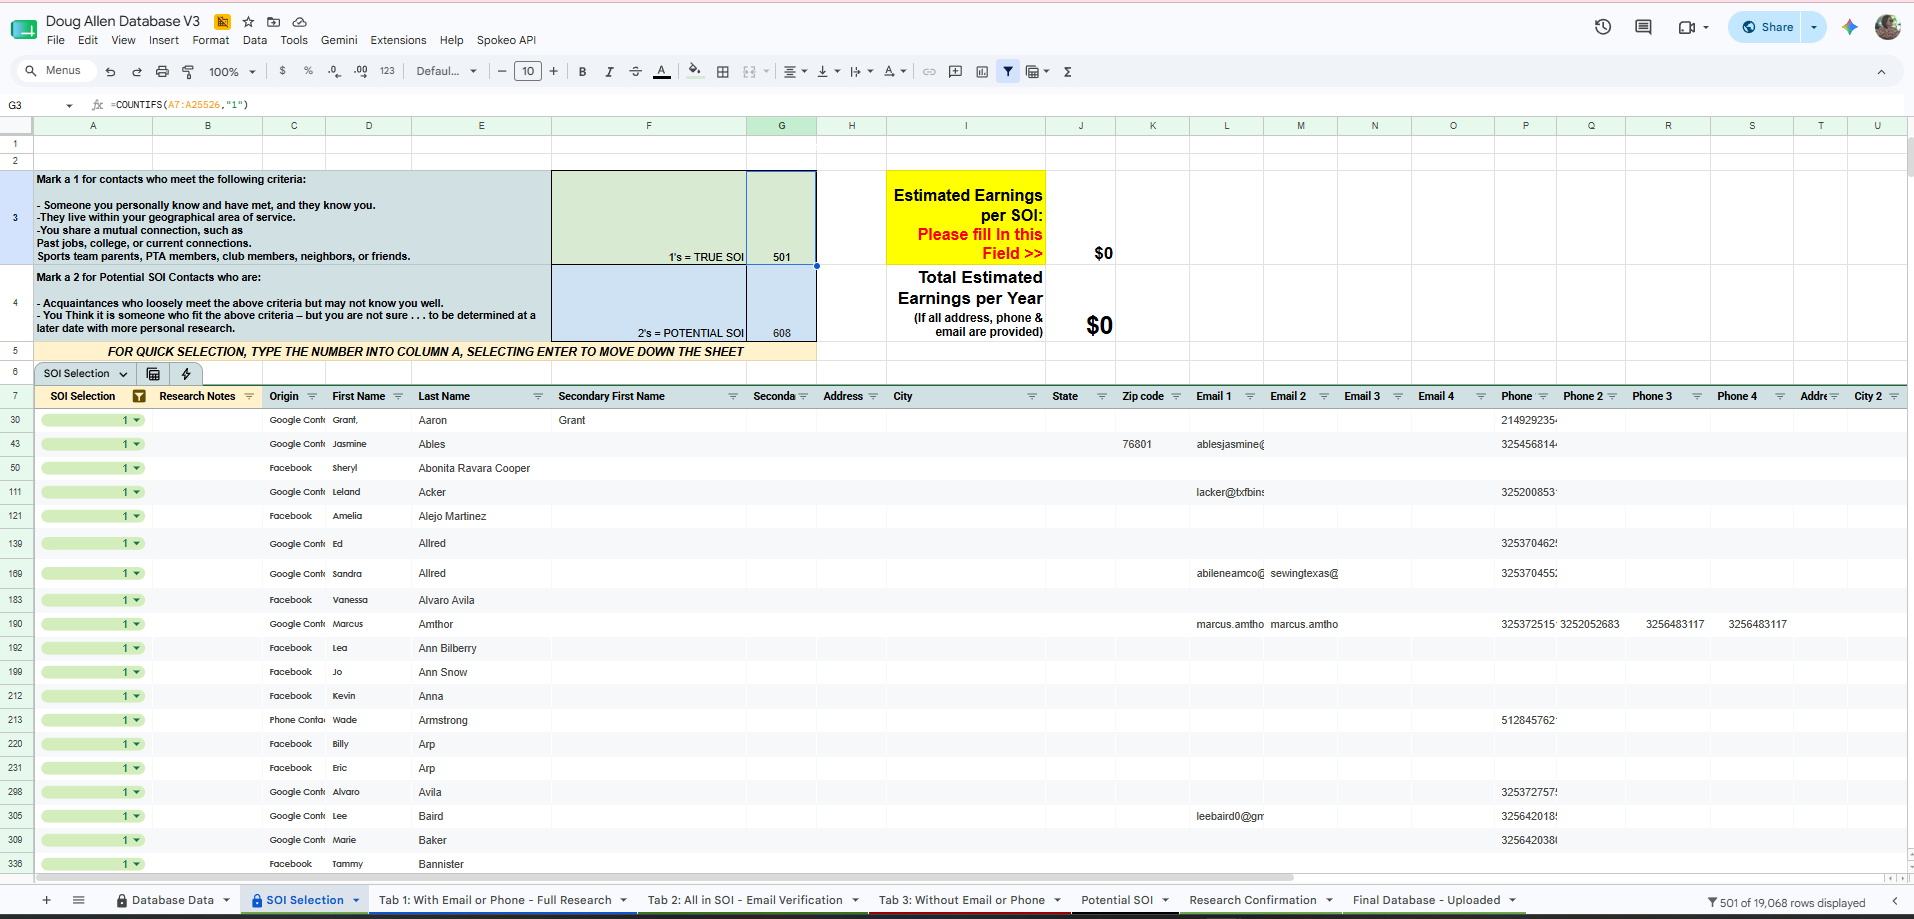
Task: Collapse the toolbar with chevron
Action: point(1881,72)
